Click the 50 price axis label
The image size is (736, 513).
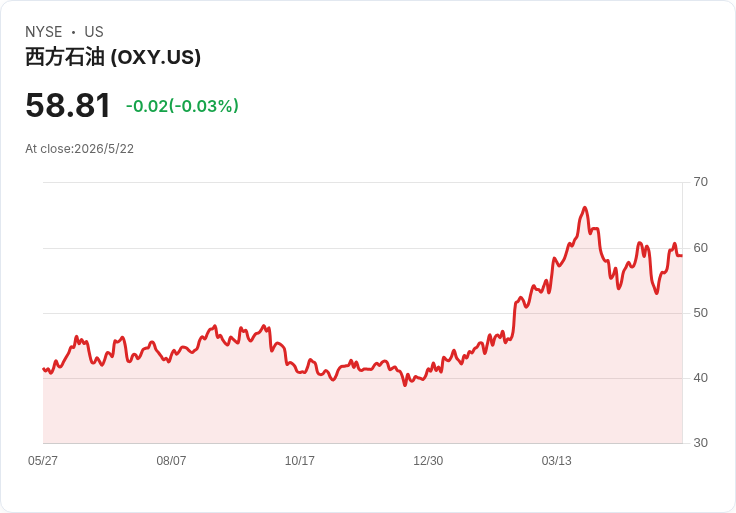click(700, 313)
